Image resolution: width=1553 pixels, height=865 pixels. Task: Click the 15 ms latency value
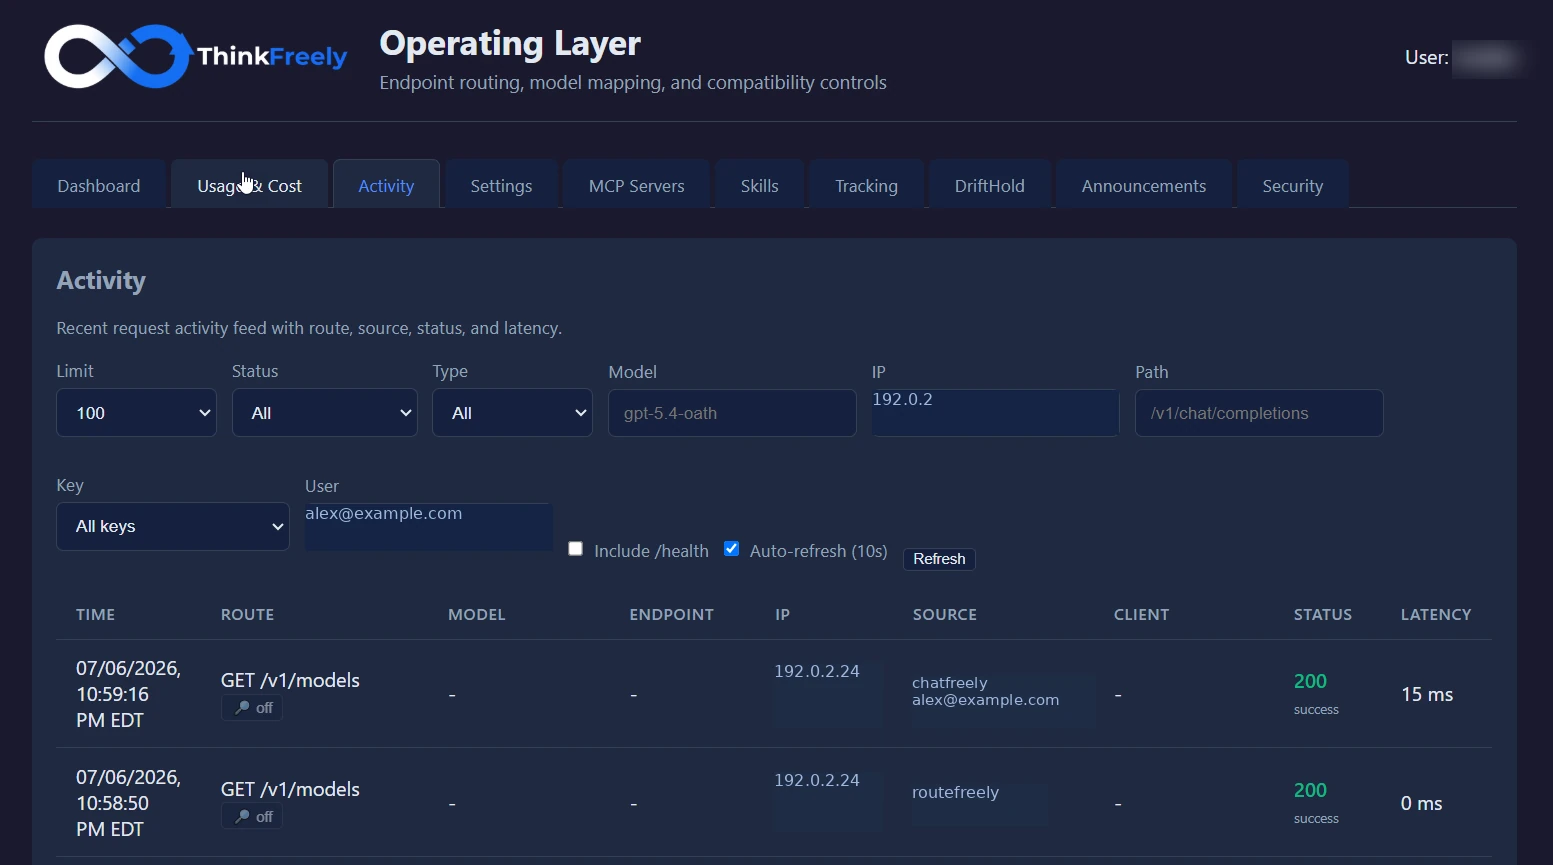point(1427,694)
